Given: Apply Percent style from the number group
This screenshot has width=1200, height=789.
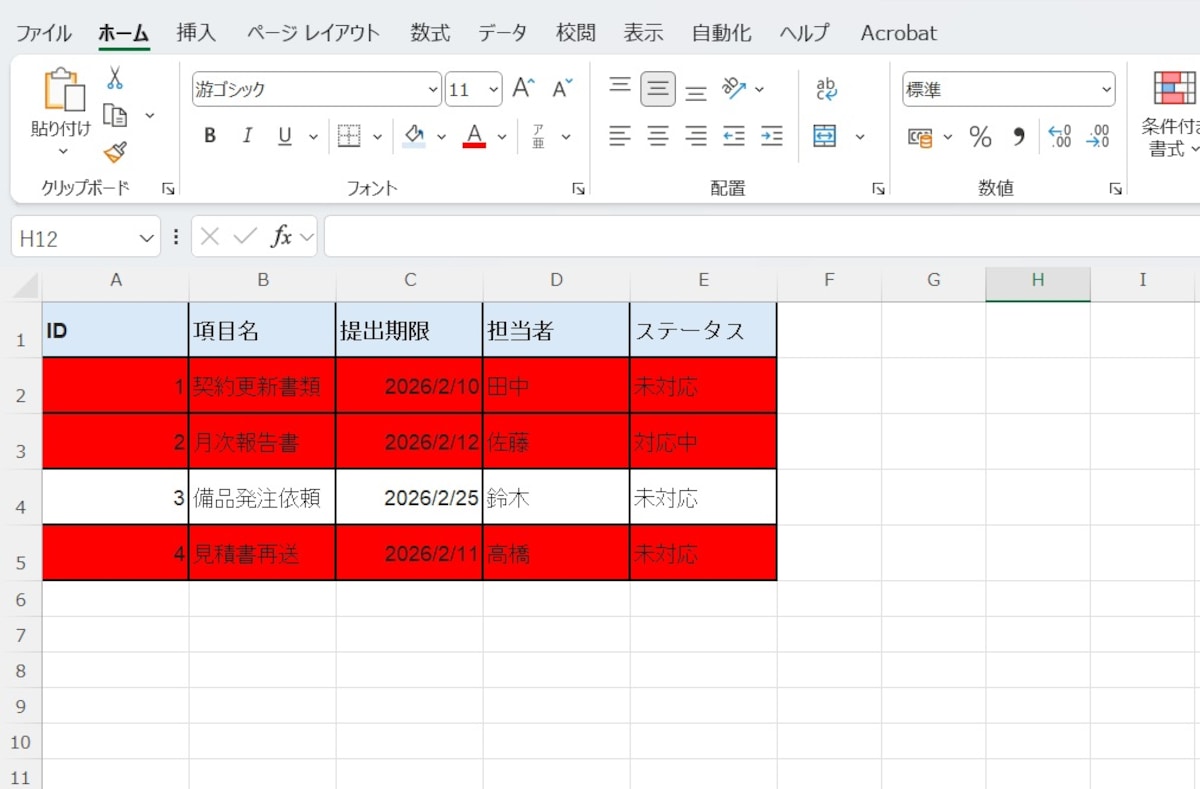Looking at the screenshot, I should 980,137.
